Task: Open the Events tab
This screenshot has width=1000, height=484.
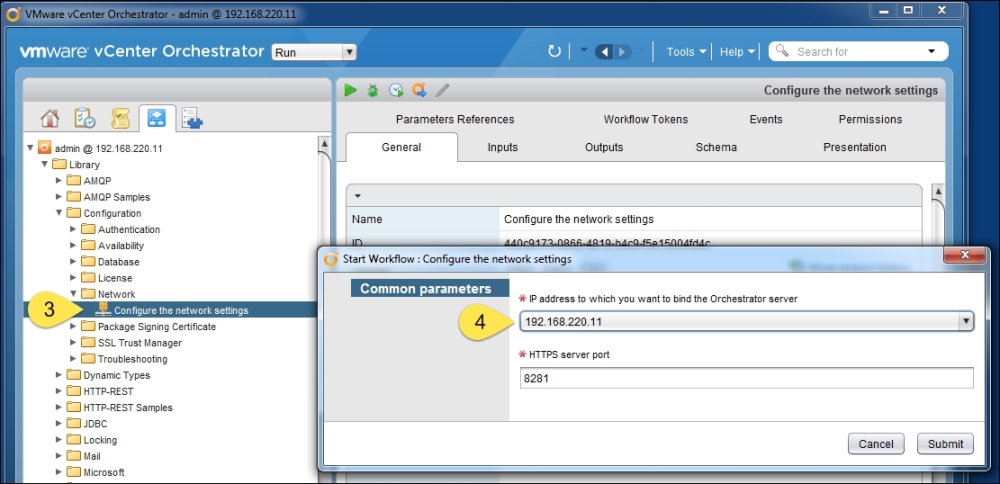Action: pos(766,119)
